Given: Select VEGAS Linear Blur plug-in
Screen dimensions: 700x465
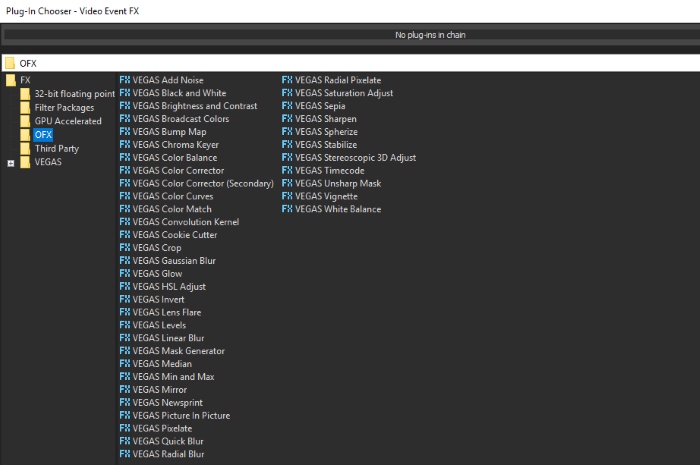Looking at the screenshot, I should [x=162, y=338].
